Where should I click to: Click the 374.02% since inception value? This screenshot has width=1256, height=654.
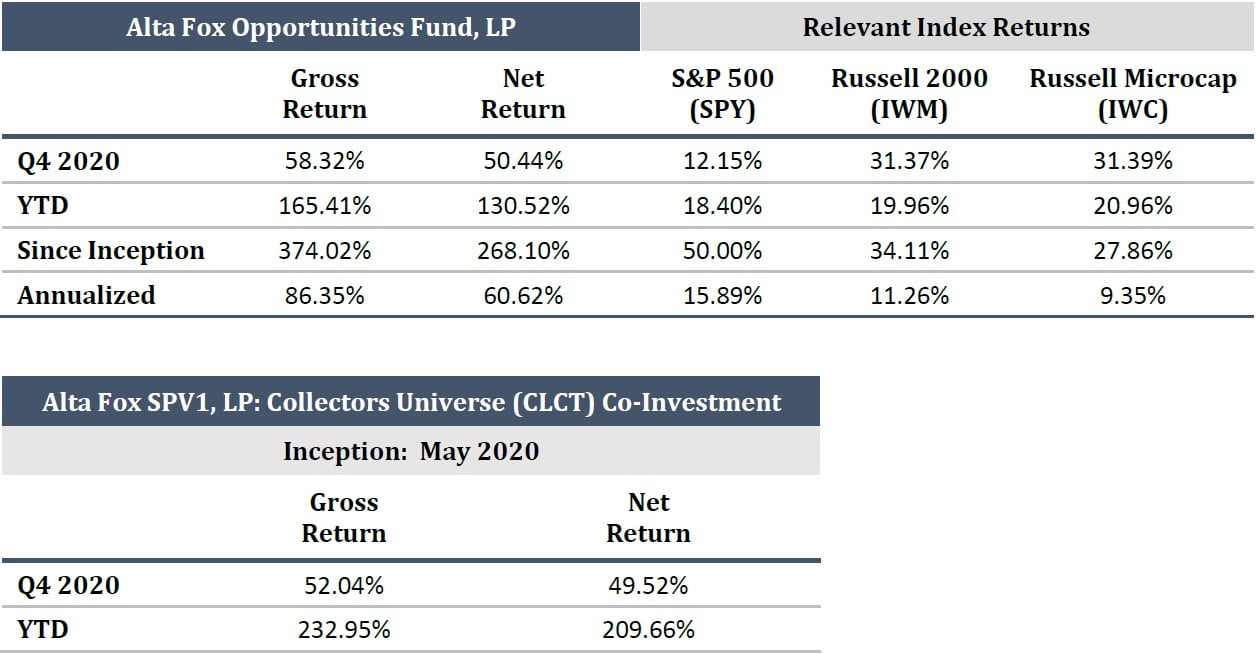324,251
